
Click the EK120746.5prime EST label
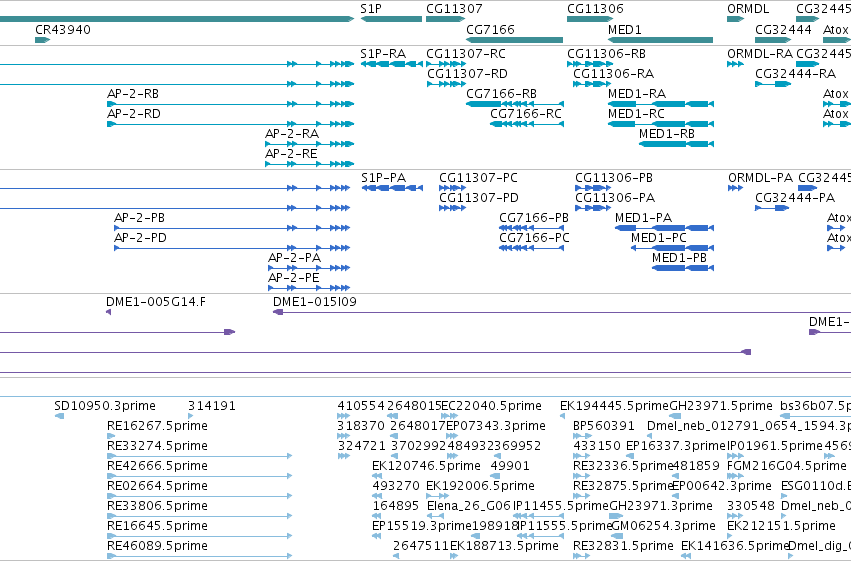click(427, 466)
